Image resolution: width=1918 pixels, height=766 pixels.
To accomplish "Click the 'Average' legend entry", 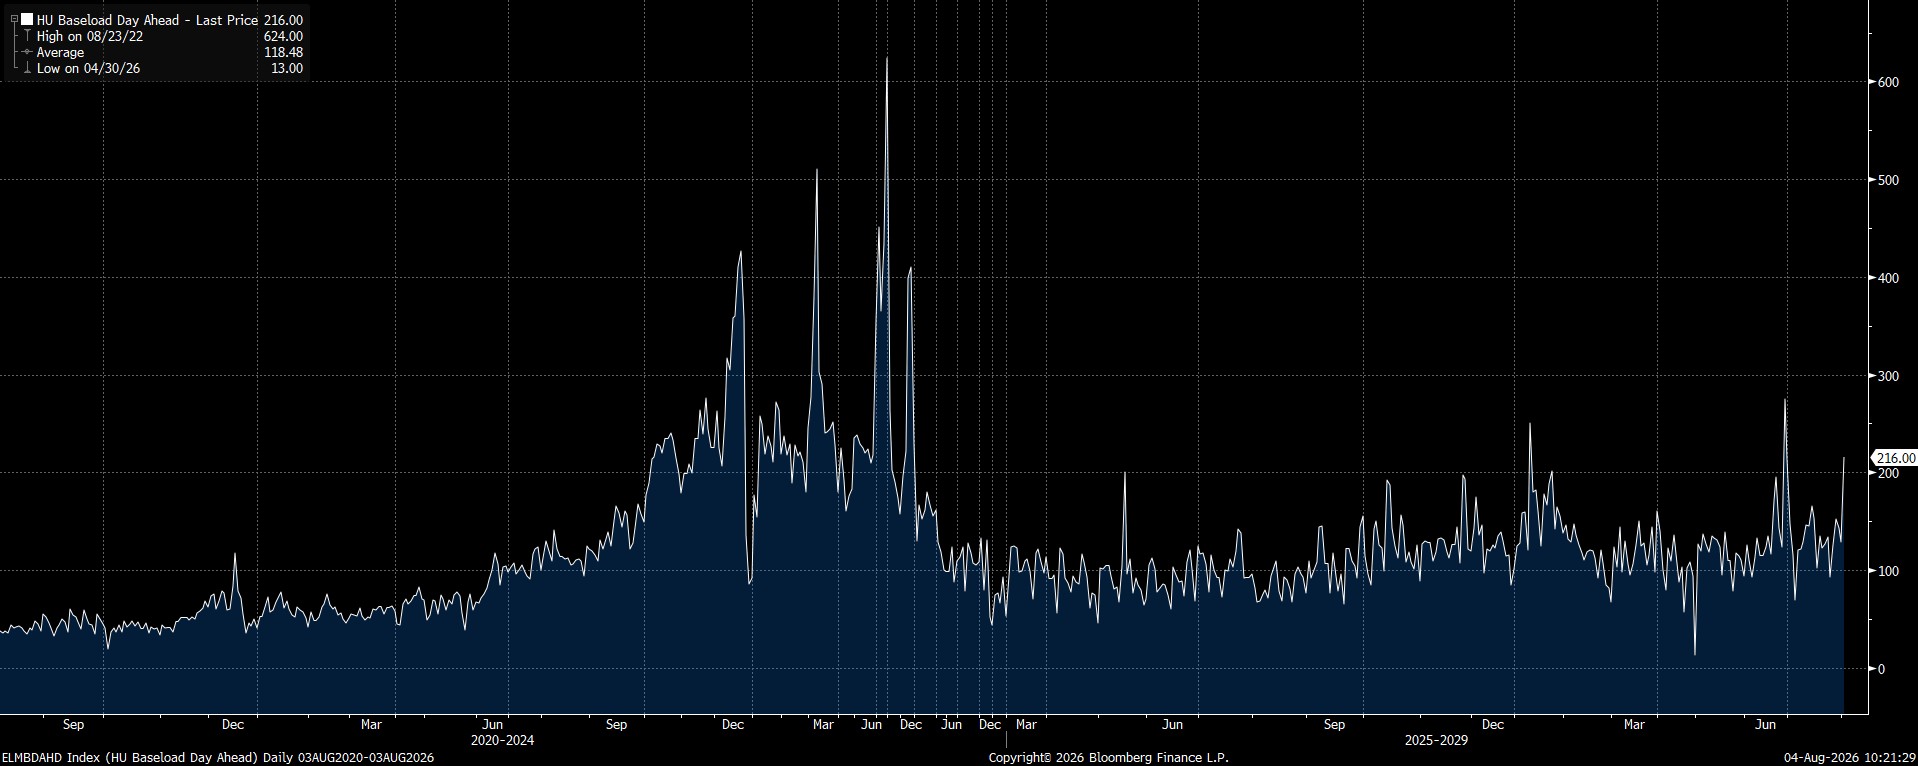I will coord(61,52).
